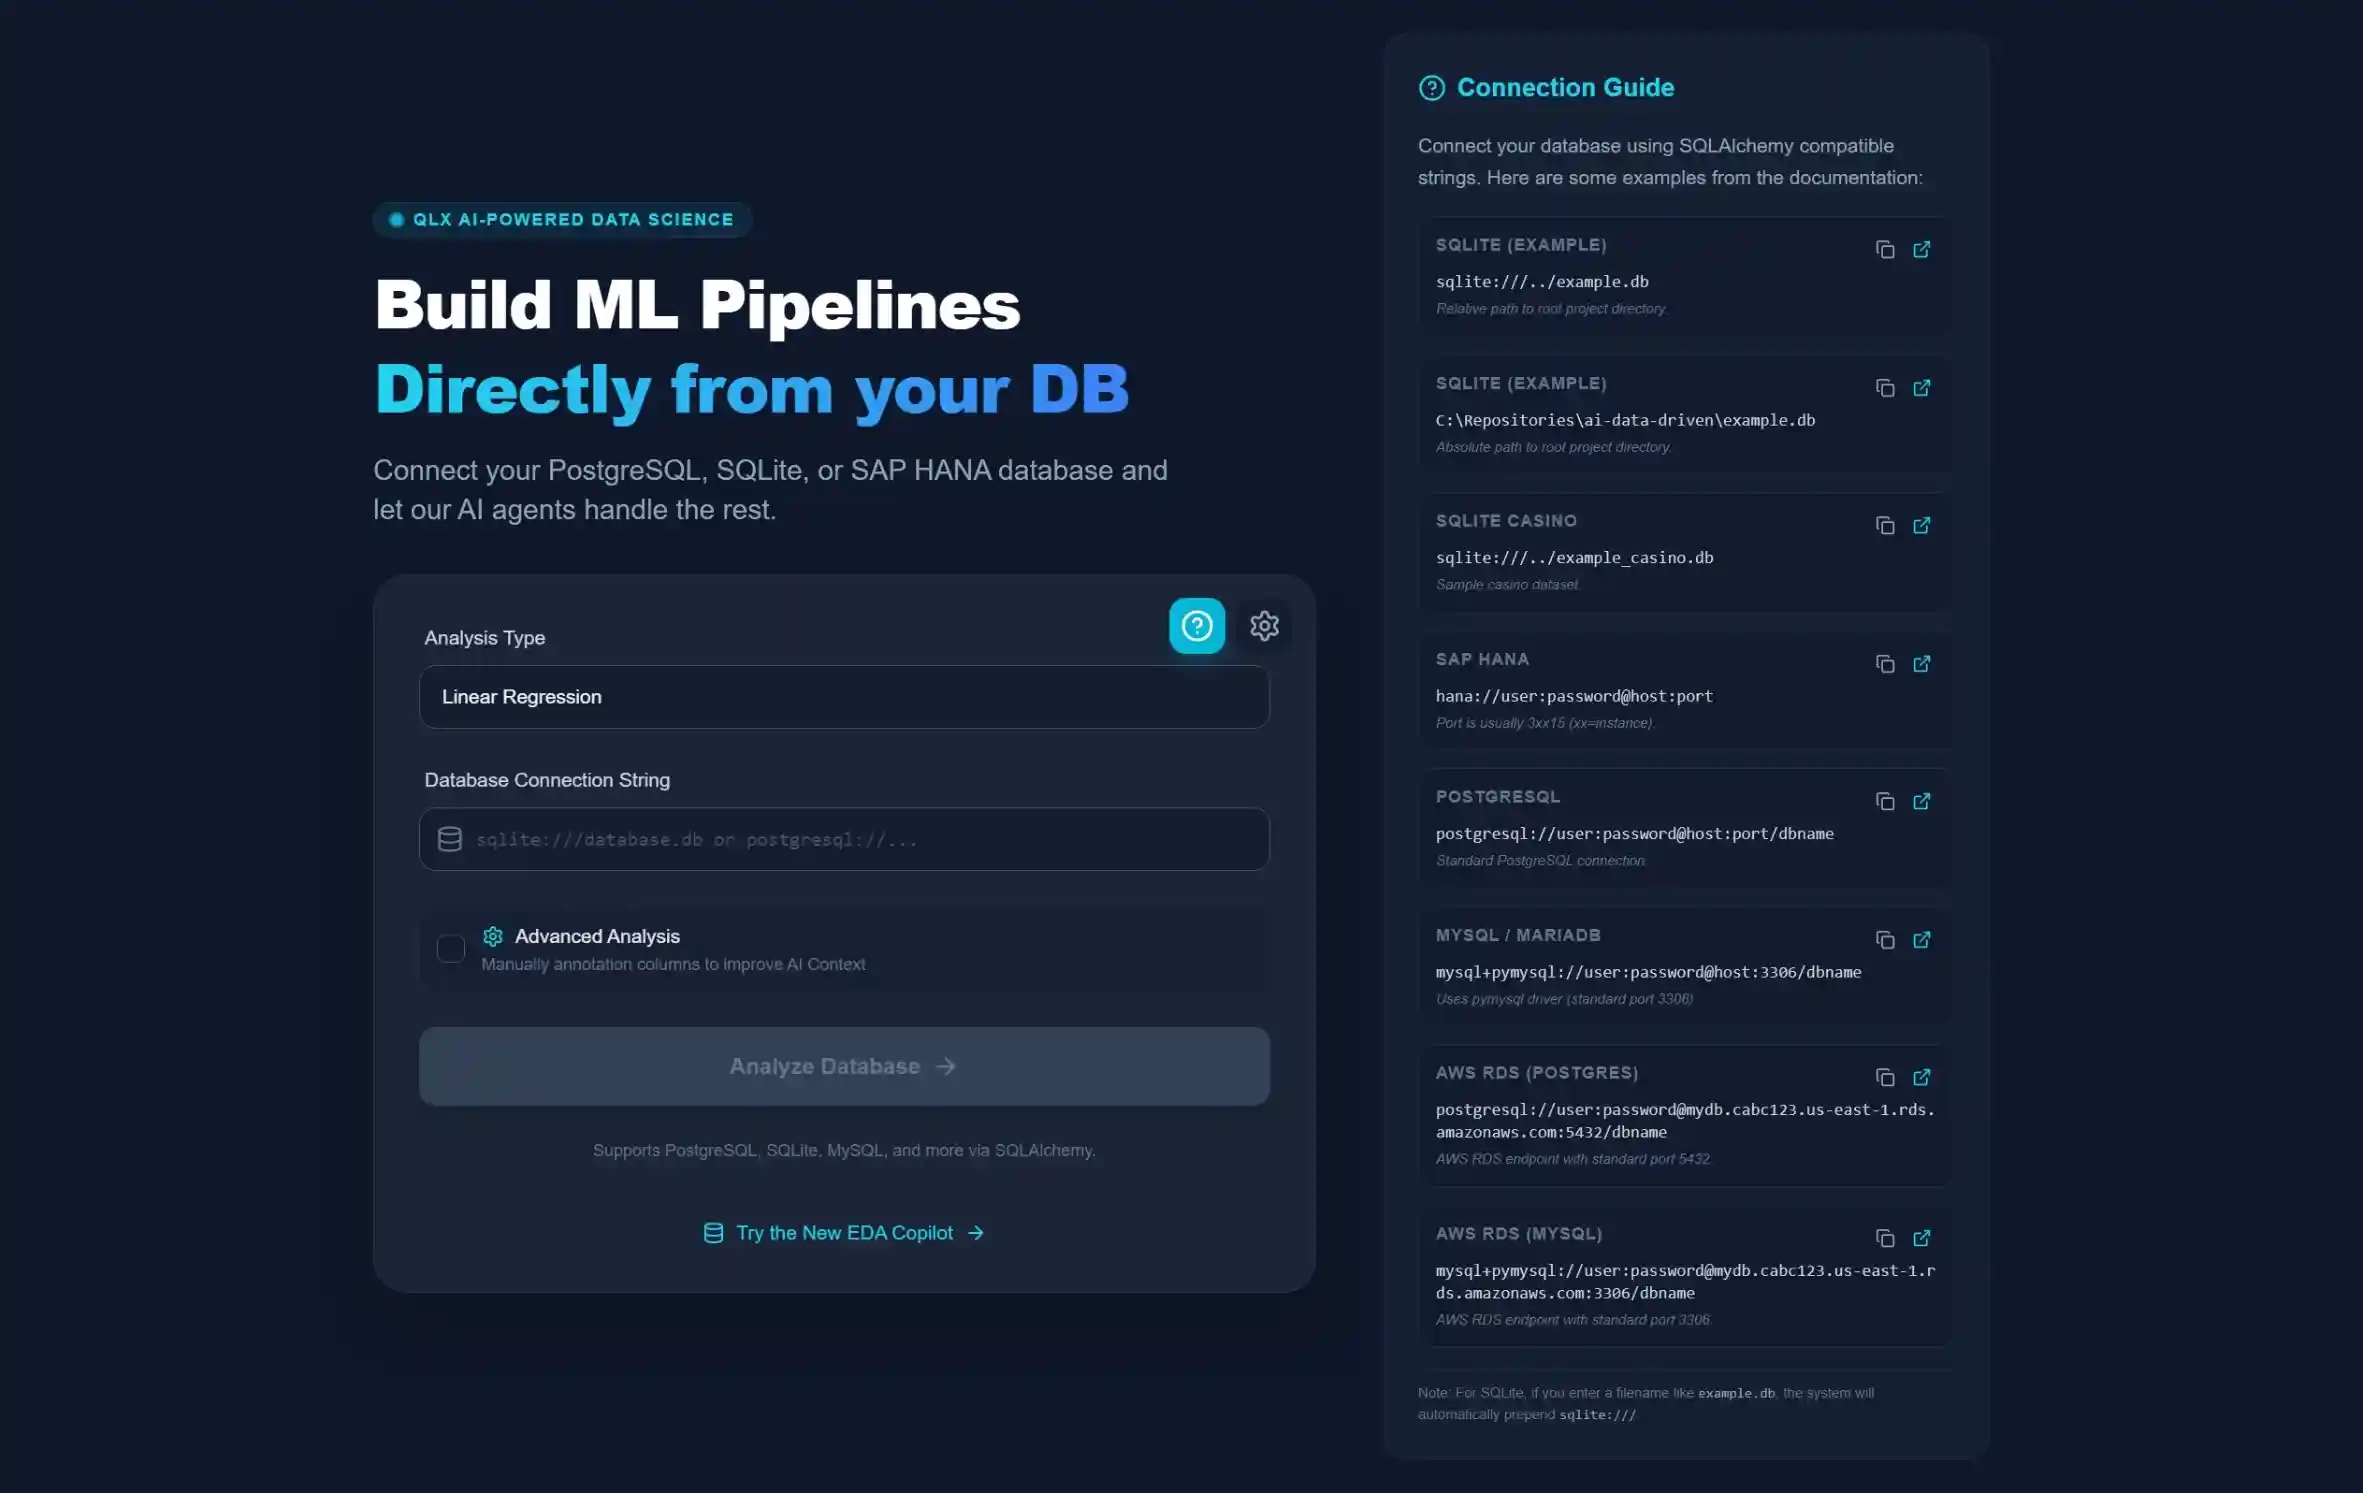Click the database icon inside connection input
The width and height of the screenshot is (2363, 1493).
(x=450, y=839)
